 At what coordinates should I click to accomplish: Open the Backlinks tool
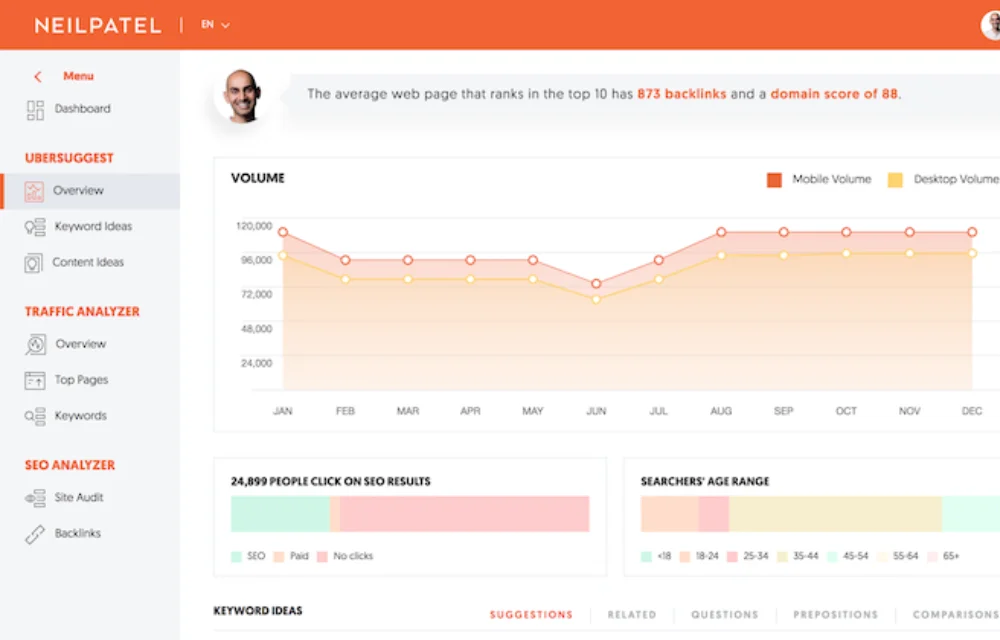[x=77, y=533]
